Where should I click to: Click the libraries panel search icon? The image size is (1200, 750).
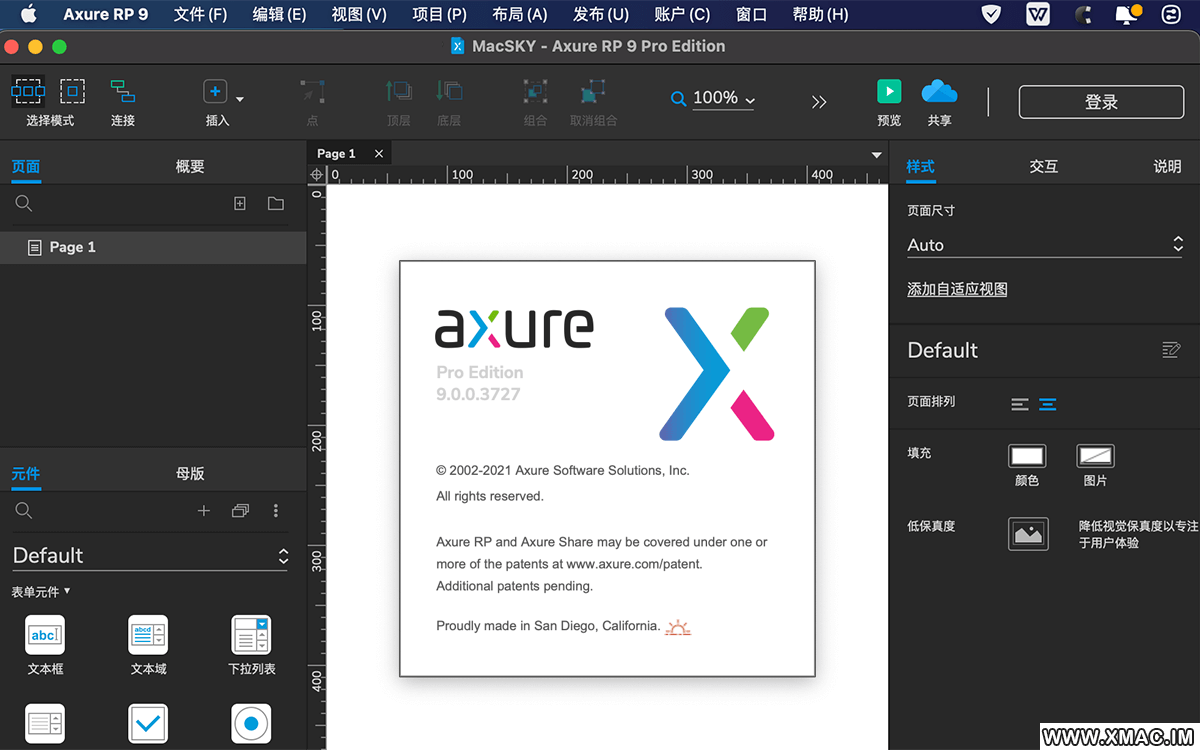point(24,510)
